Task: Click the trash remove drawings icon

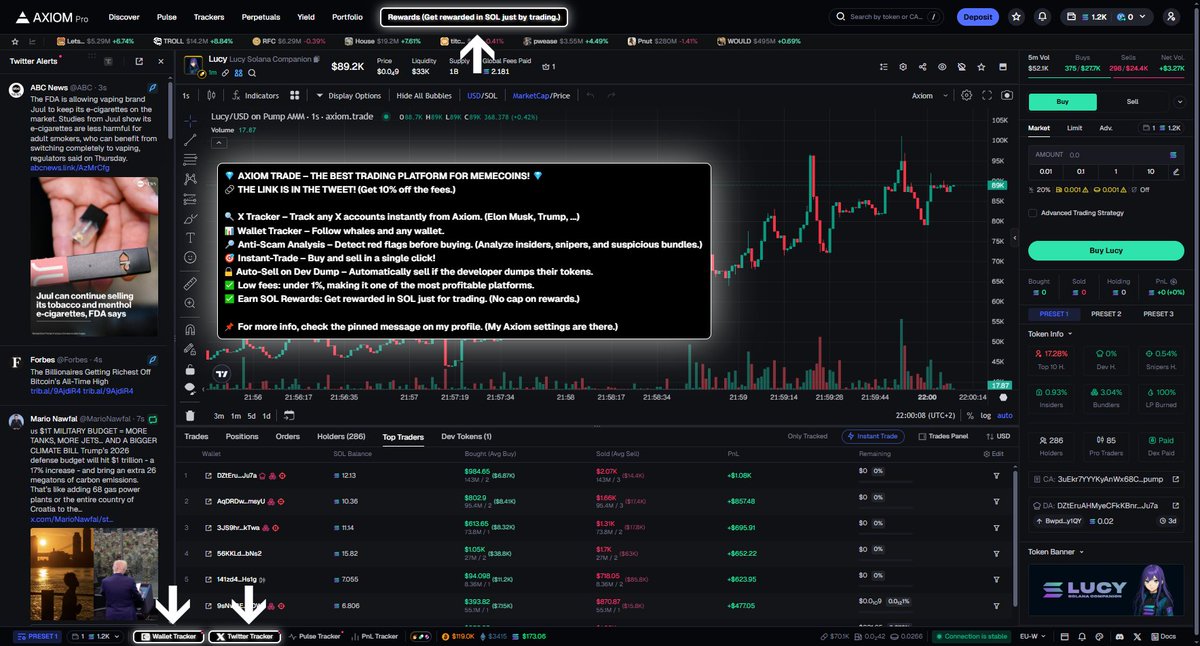Action: click(190, 416)
